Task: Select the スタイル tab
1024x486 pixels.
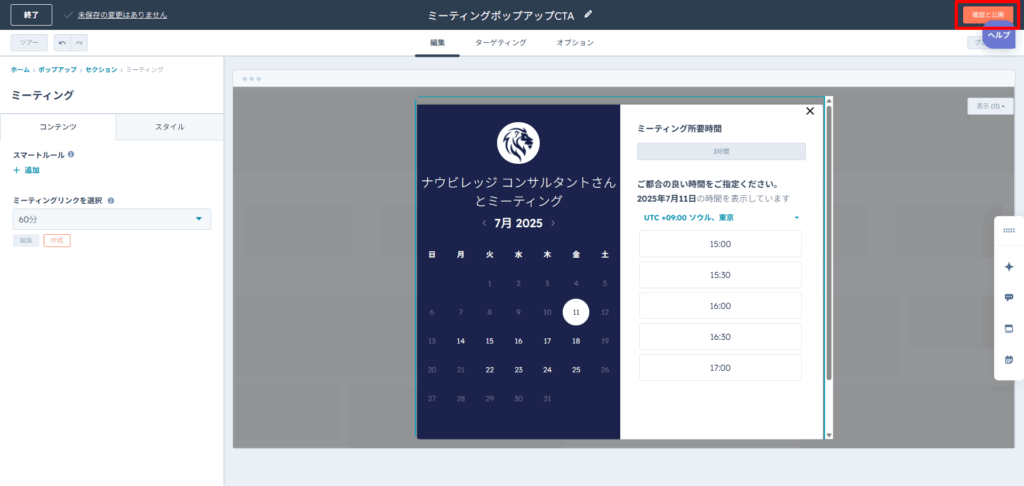Action: pos(170,127)
